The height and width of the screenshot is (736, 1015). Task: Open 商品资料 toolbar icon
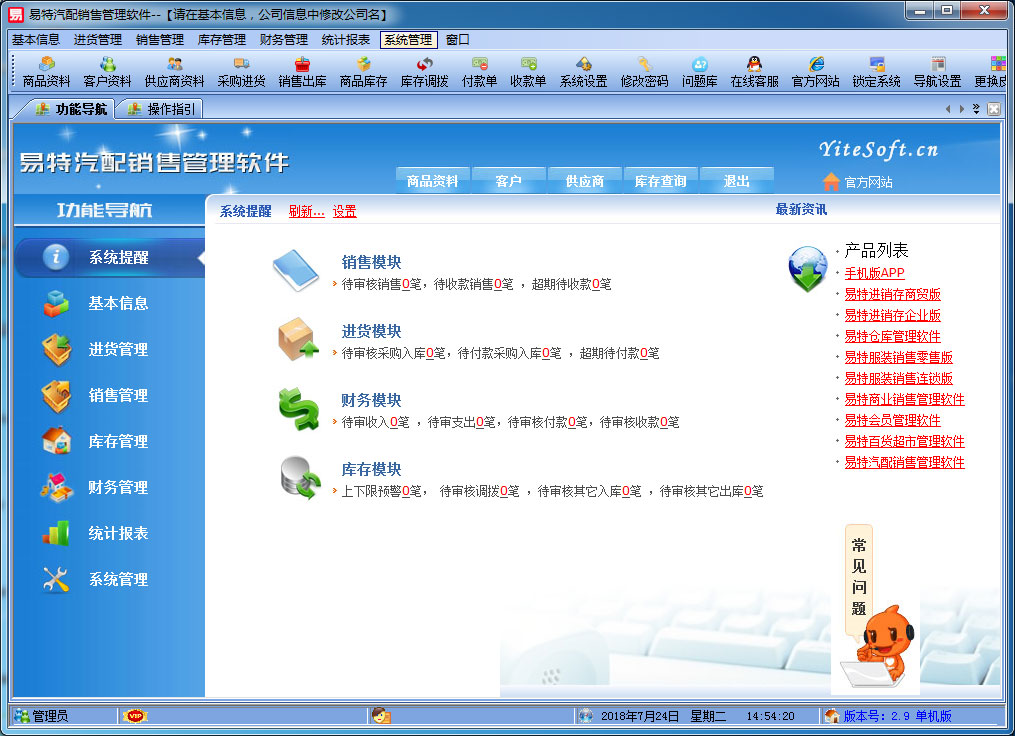click(46, 72)
